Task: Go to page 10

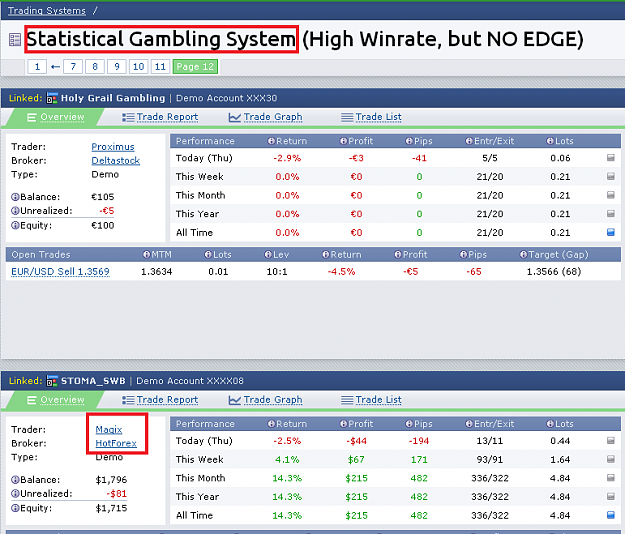Action: 138,67
